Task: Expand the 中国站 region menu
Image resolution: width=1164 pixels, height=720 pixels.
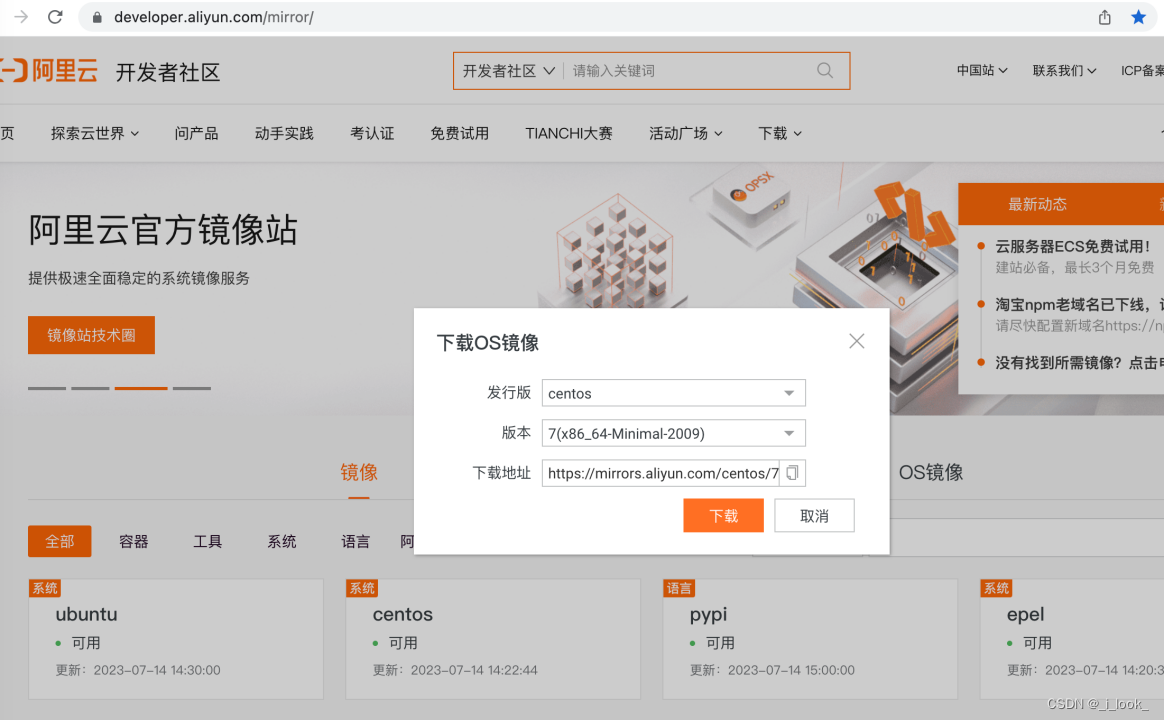Action: [x=981, y=71]
